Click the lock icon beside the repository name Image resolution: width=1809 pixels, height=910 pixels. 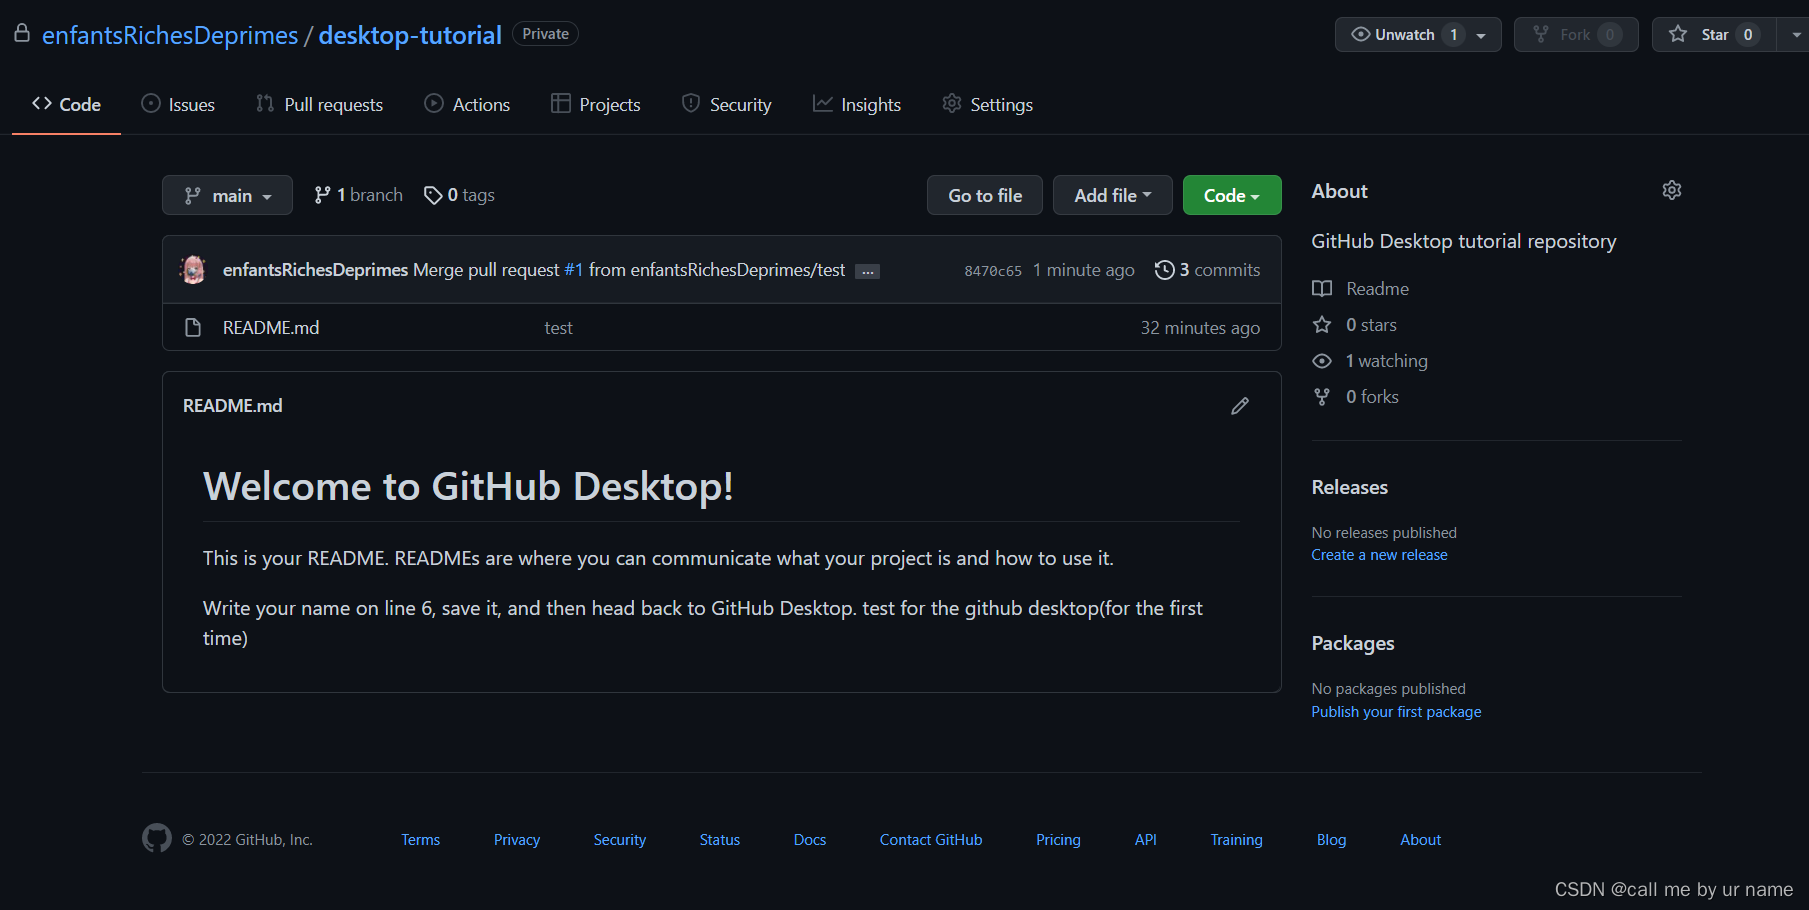[21, 31]
